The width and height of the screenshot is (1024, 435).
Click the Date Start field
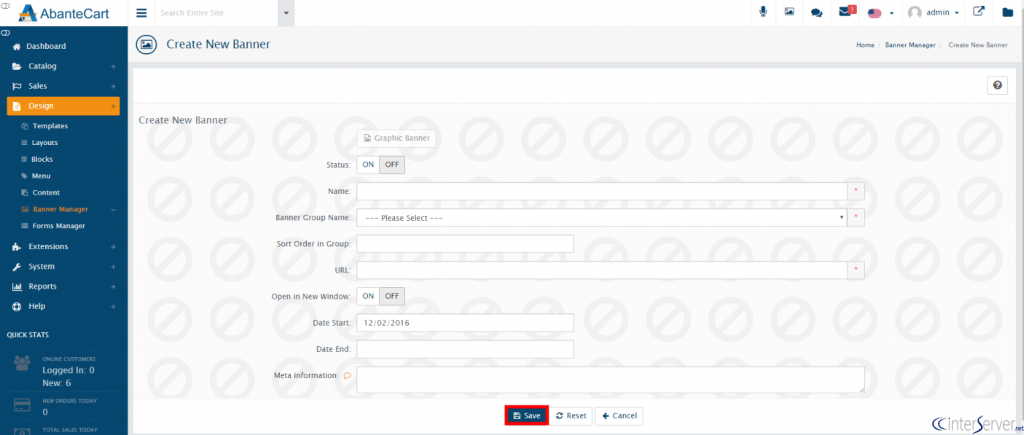pos(465,323)
